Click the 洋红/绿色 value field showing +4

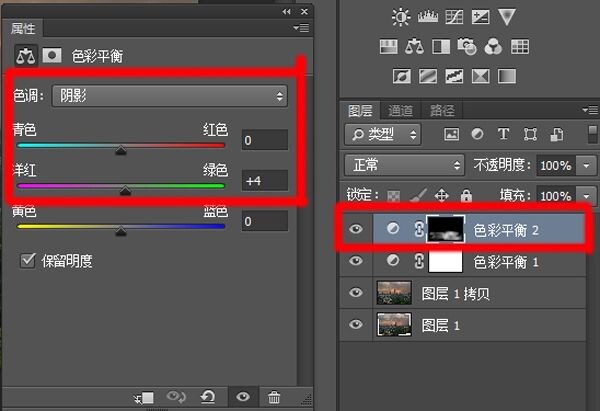265,181
